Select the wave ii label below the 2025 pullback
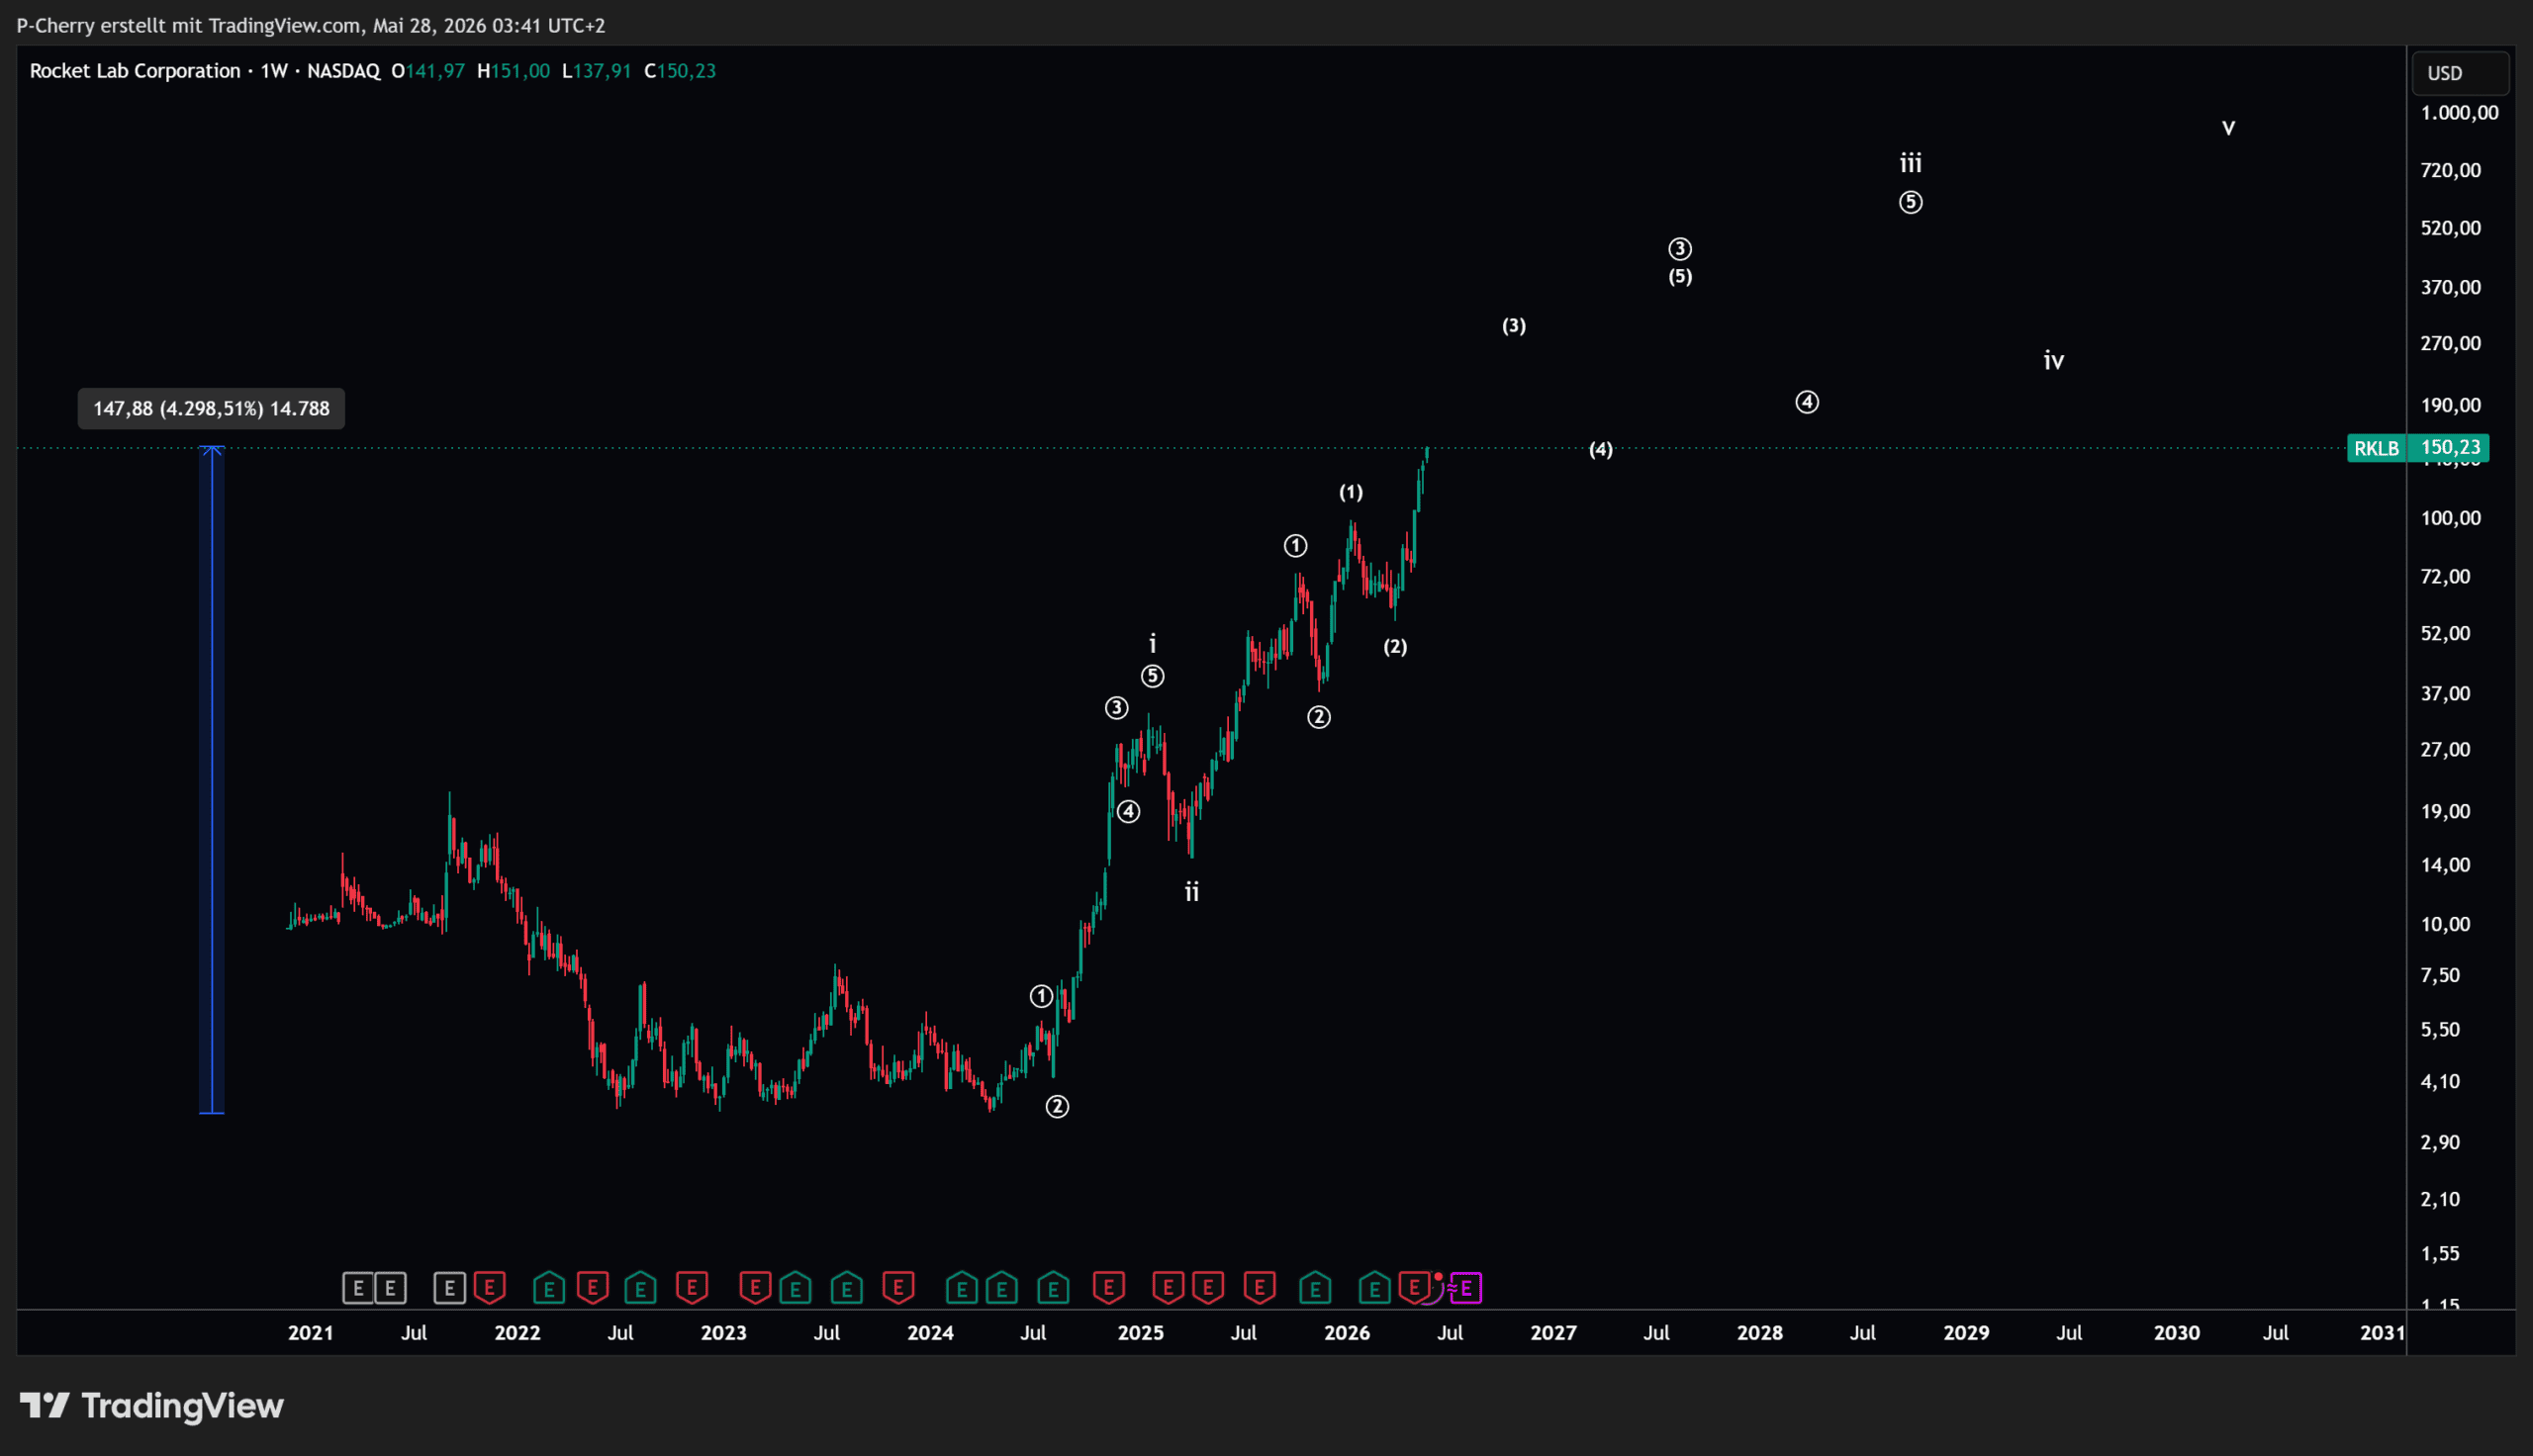 tap(1192, 892)
